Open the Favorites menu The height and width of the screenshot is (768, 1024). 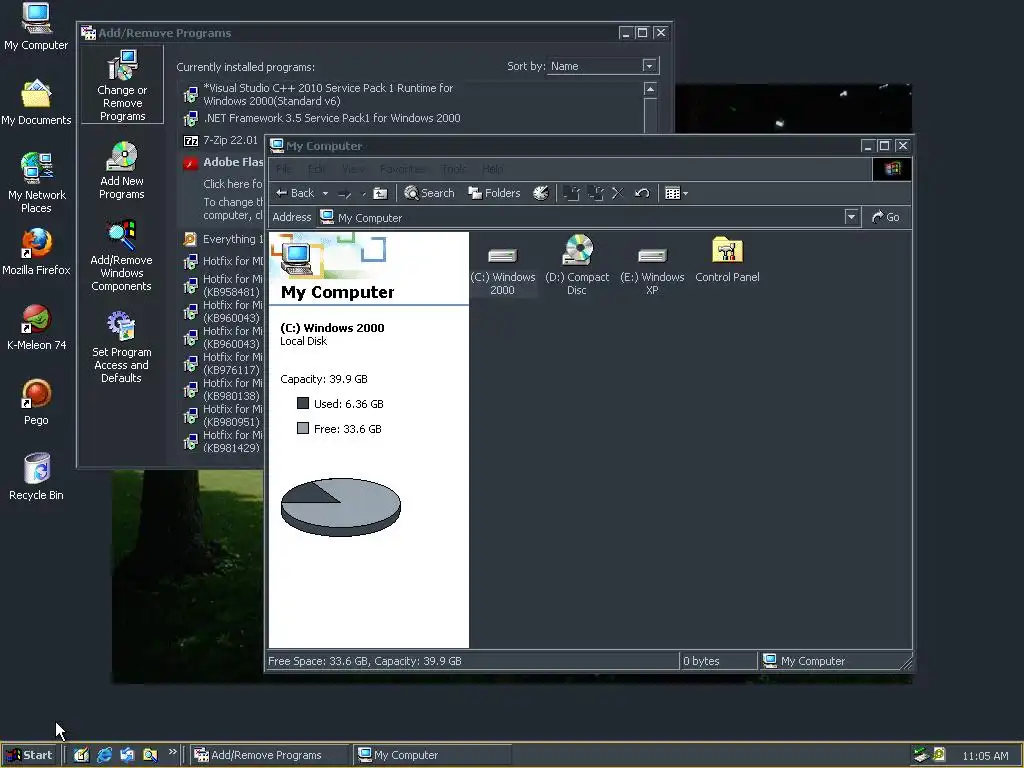click(402, 169)
